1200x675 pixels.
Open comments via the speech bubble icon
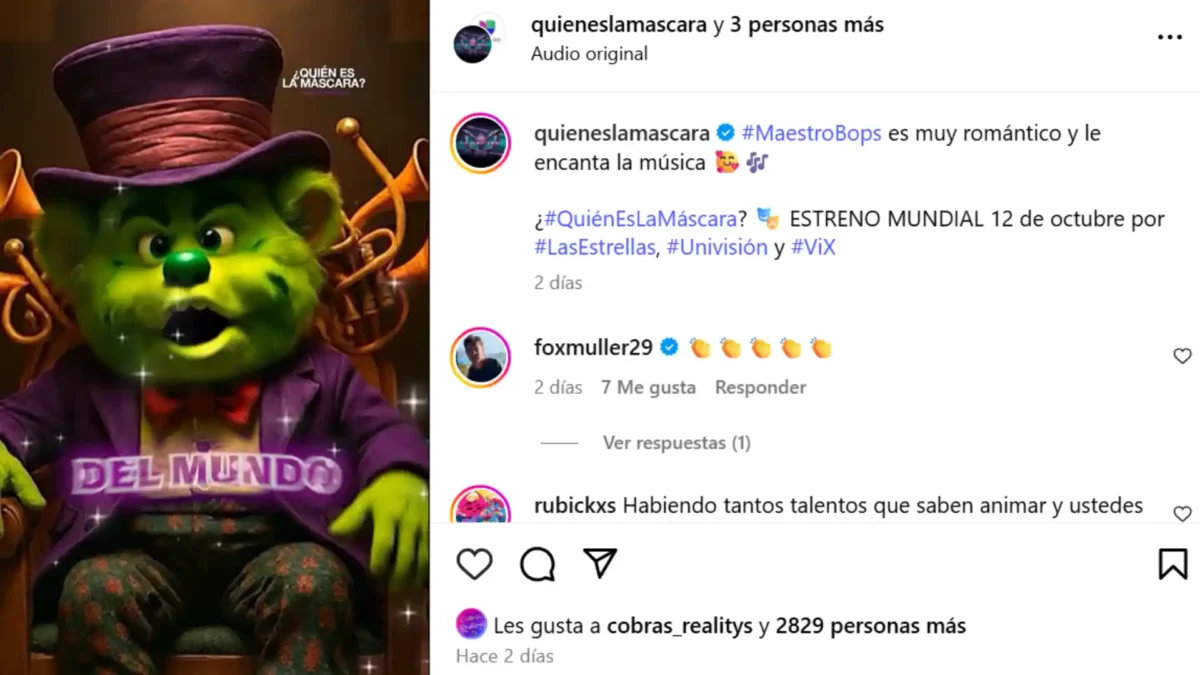pyautogui.click(x=537, y=564)
